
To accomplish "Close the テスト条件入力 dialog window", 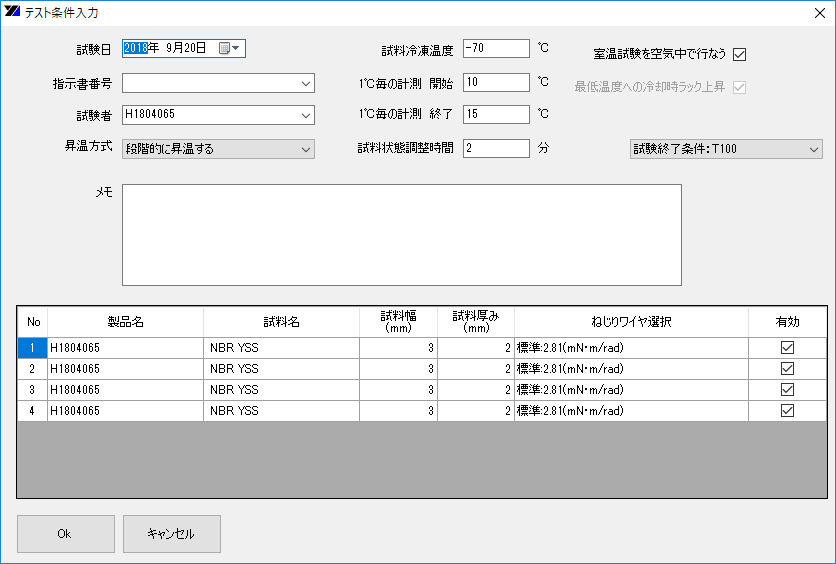I will pyautogui.click(x=816, y=12).
